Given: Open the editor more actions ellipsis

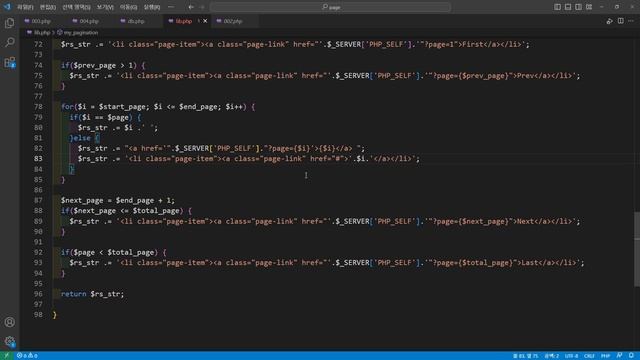Looking at the screenshot, I should click(631, 21).
